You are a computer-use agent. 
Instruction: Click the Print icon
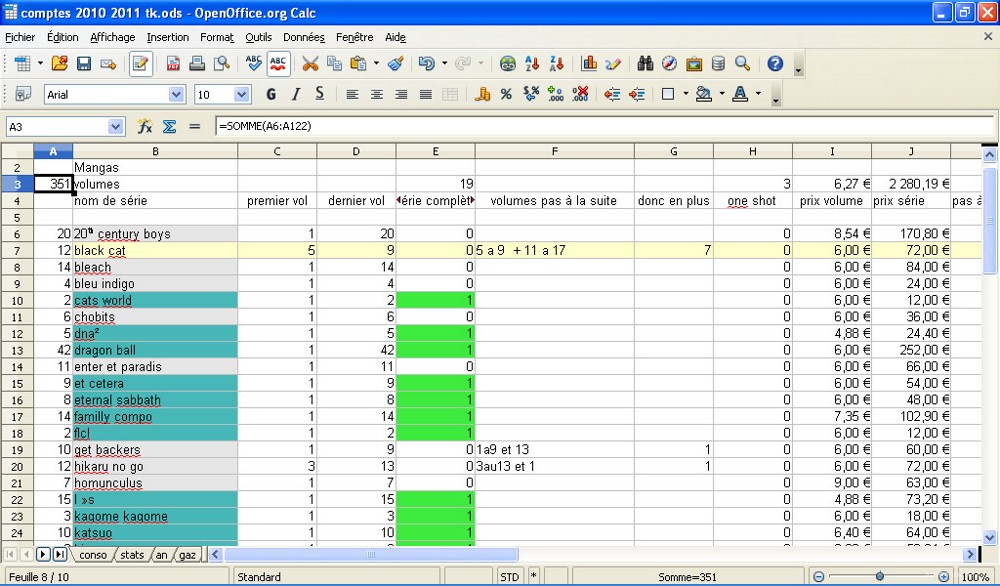(x=197, y=64)
